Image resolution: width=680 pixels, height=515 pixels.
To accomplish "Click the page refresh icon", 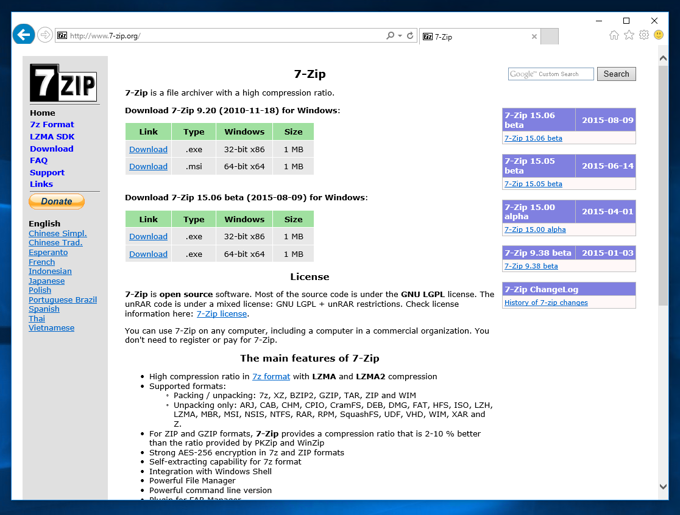I will coord(410,36).
